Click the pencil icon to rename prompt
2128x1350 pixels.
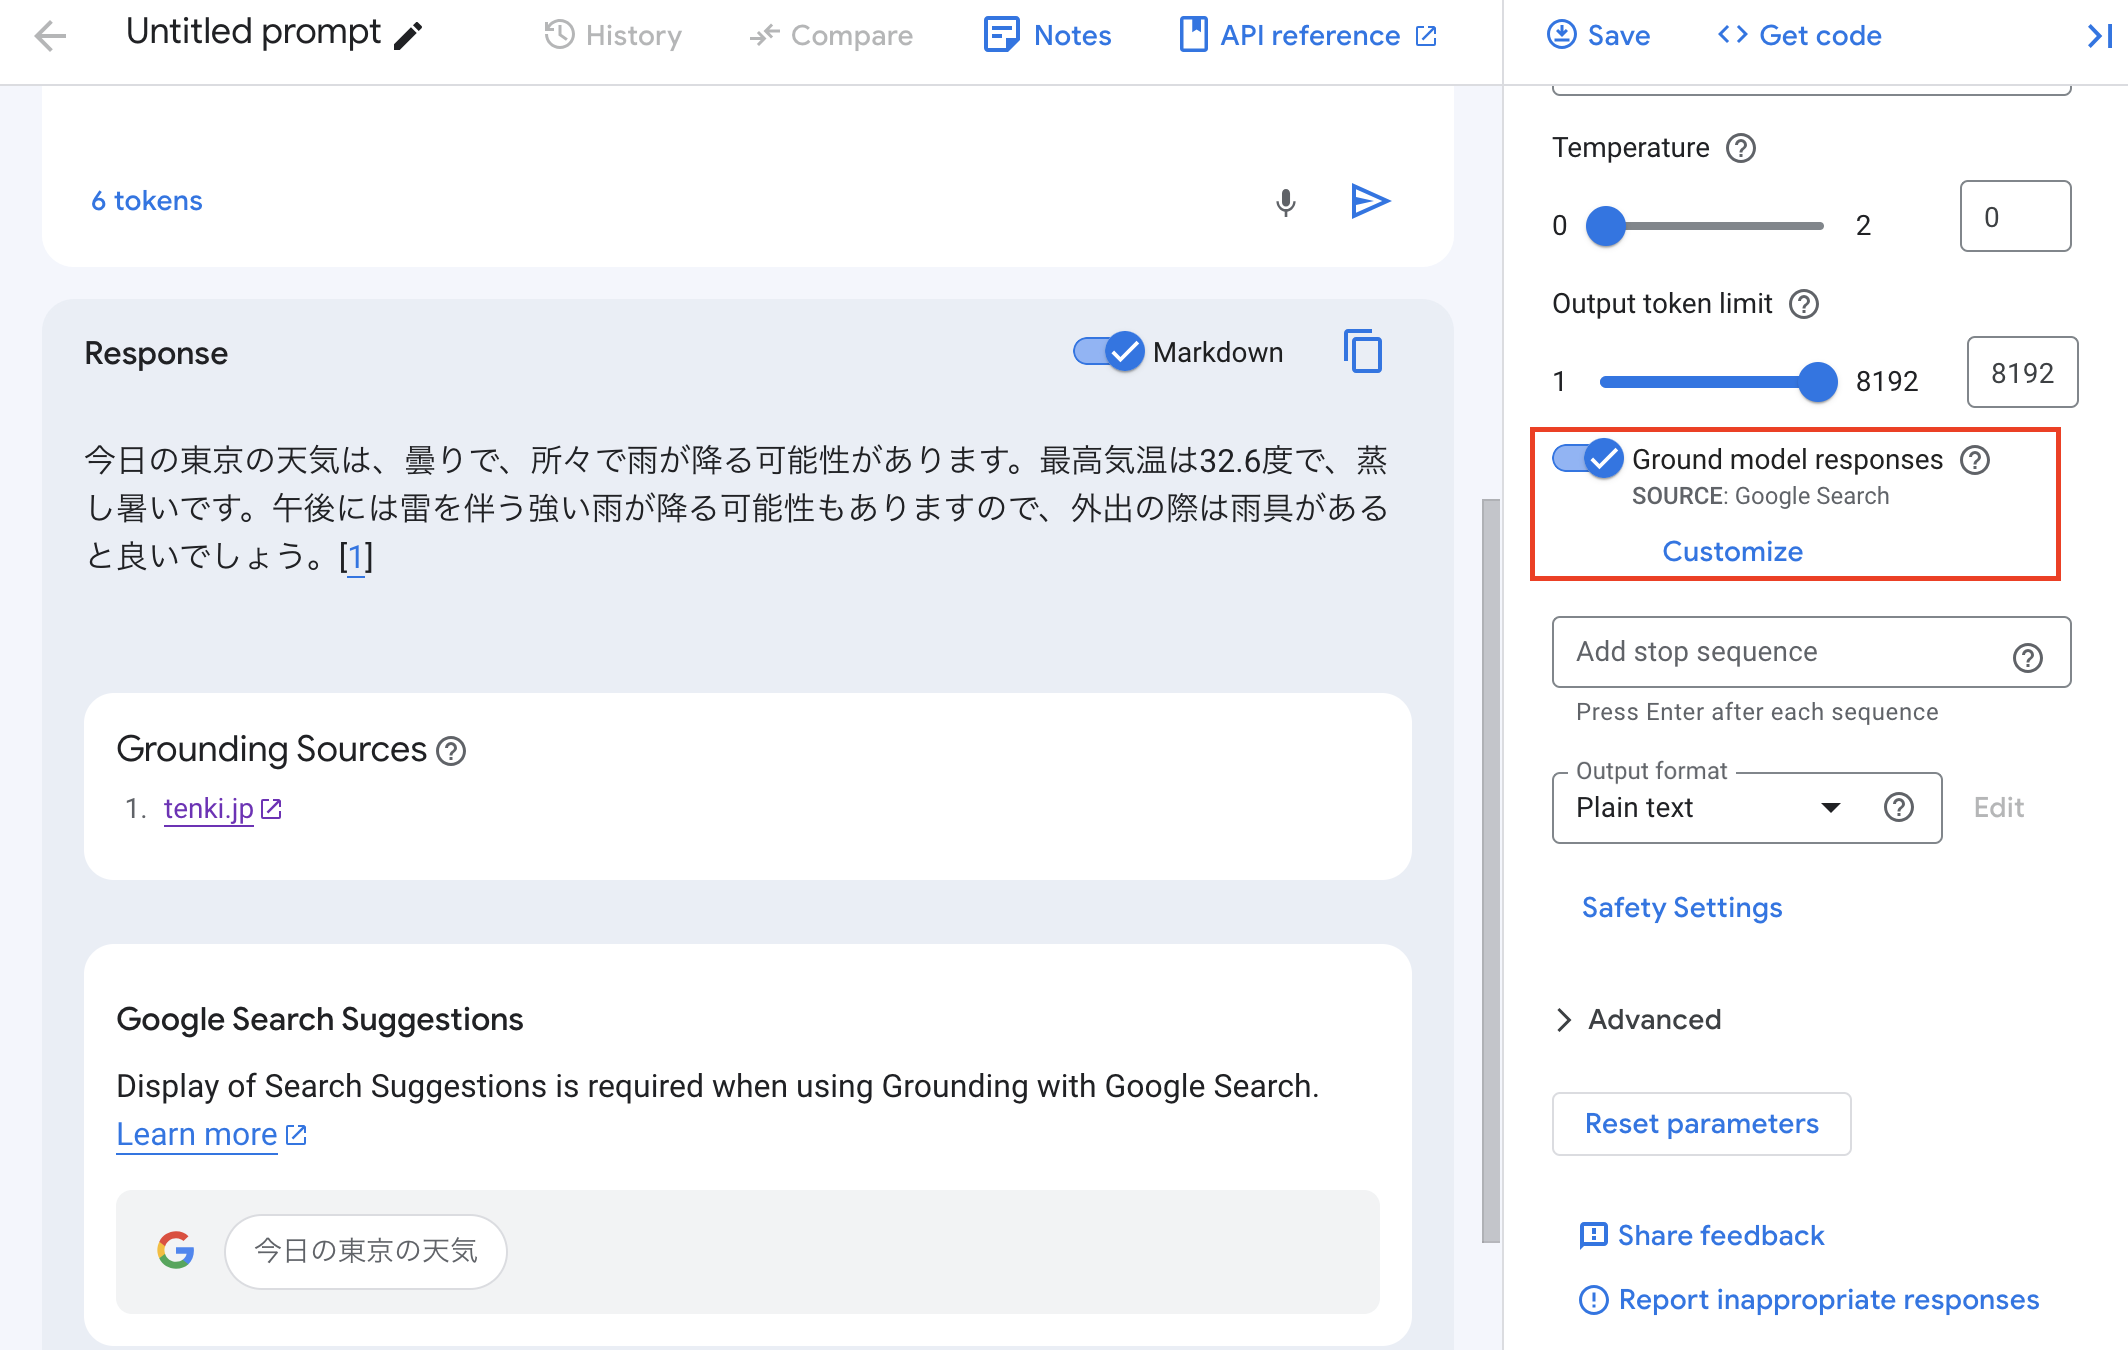pyautogui.click(x=408, y=36)
